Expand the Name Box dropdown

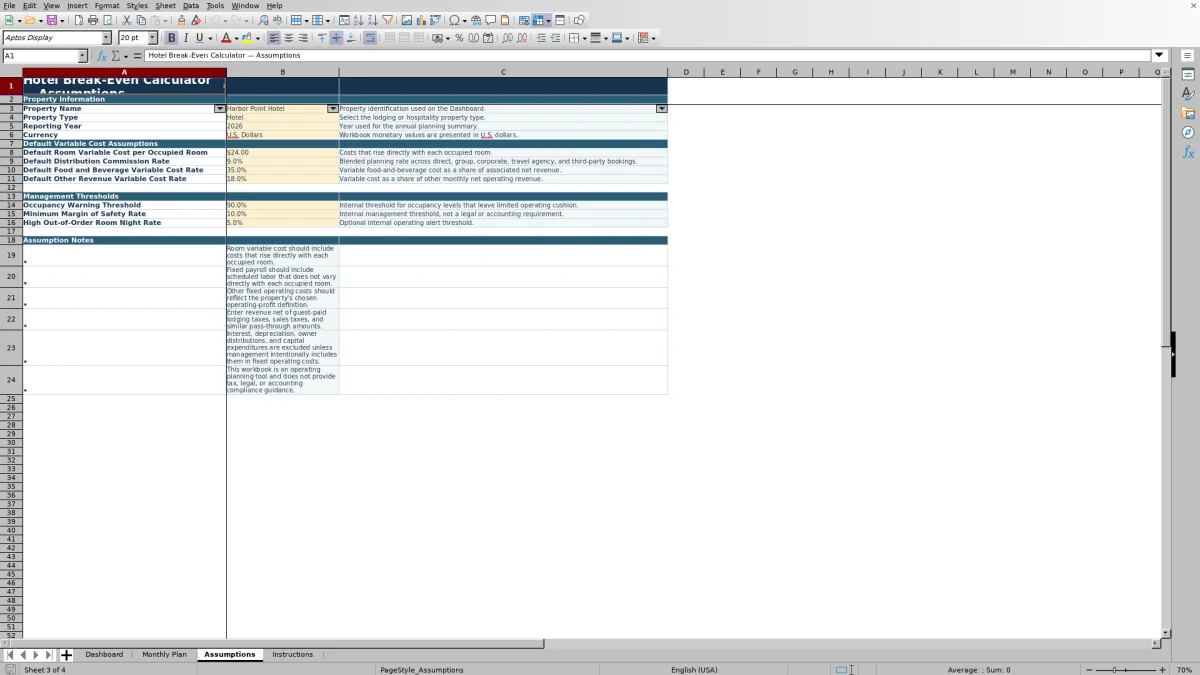coord(82,56)
